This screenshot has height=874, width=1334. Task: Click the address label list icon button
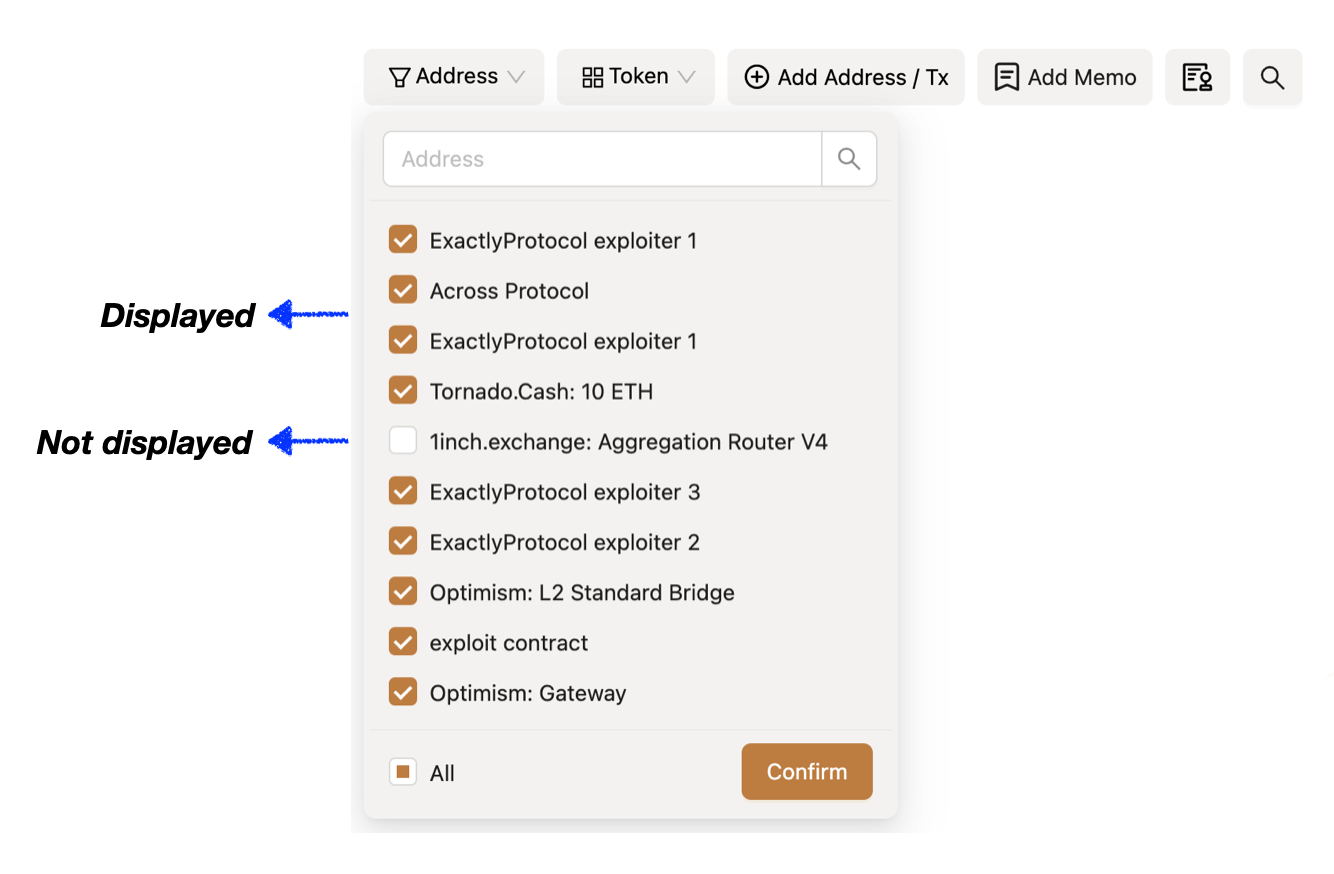click(1197, 78)
